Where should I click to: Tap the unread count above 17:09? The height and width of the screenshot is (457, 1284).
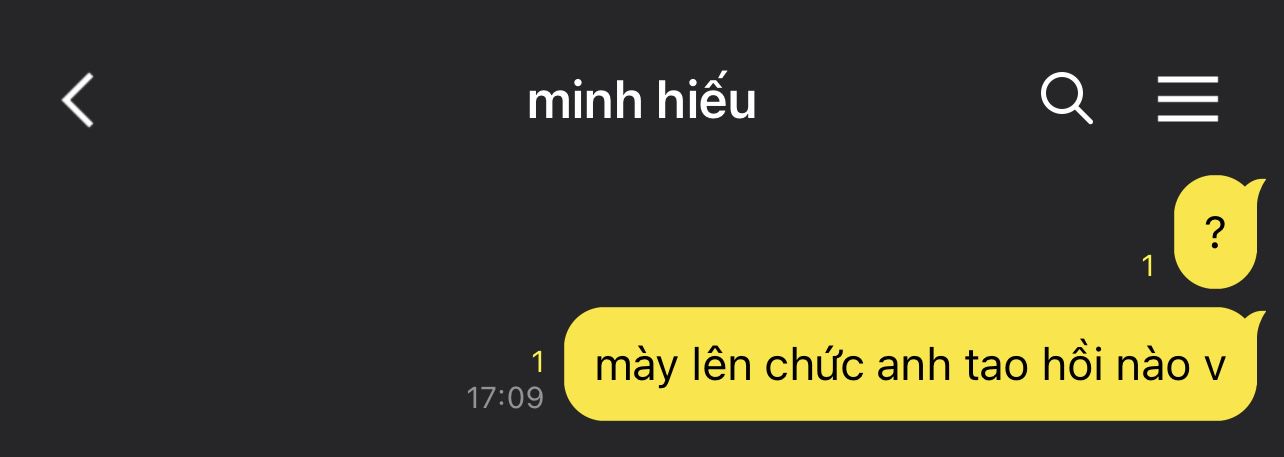tap(537, 361)
